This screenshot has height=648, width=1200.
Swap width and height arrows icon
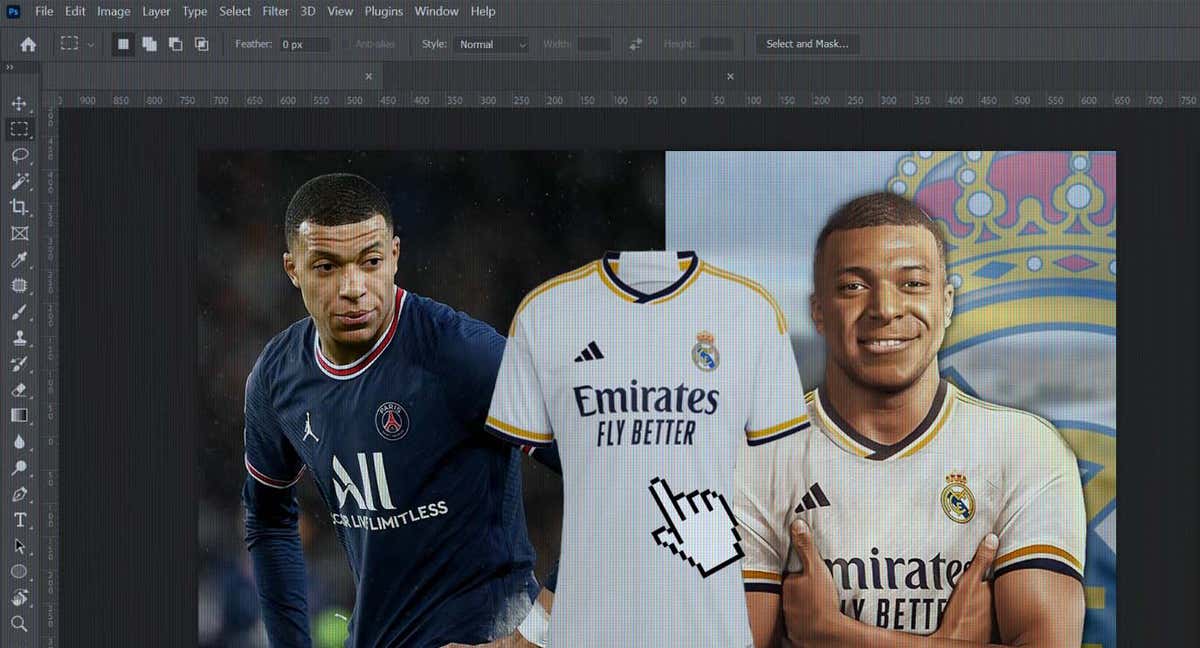(x=636, y=44)
